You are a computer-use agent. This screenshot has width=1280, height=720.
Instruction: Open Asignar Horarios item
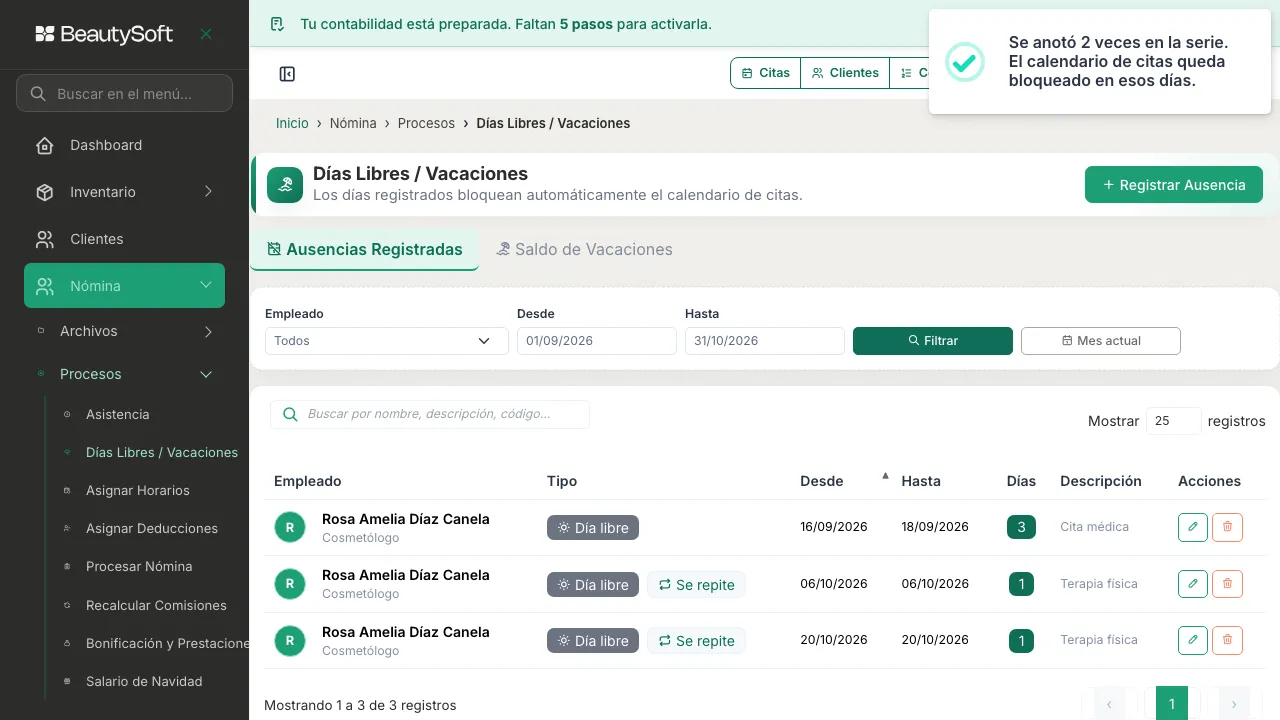[138, 490]
